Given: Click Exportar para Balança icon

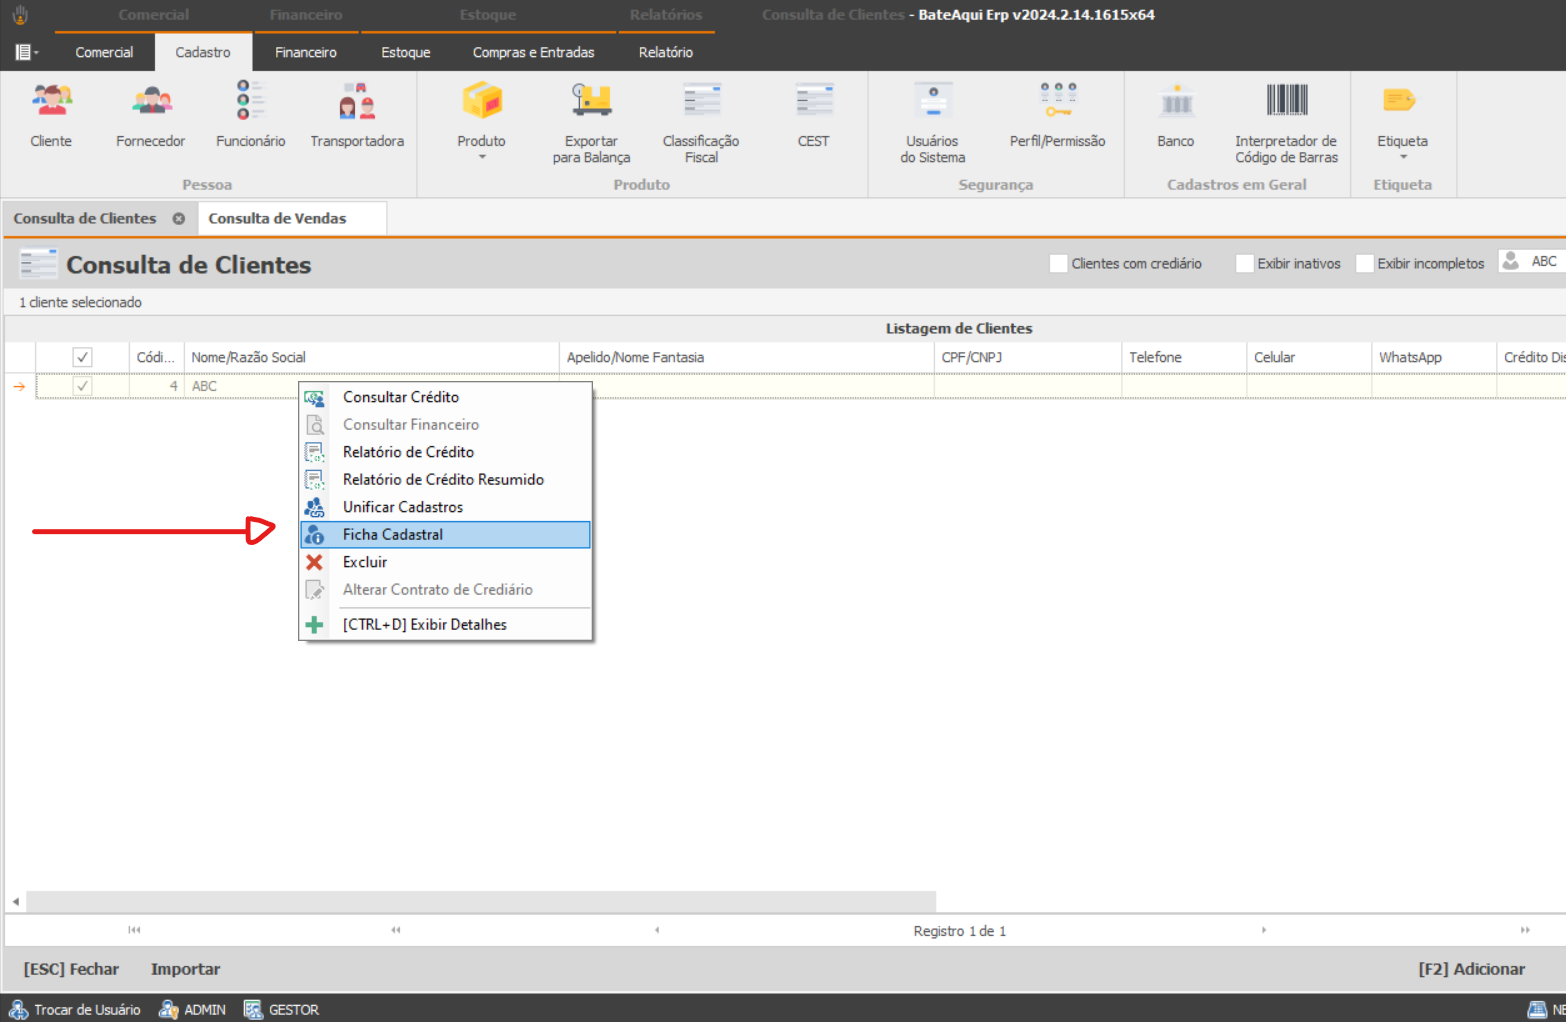Looking at the screenshot, I should pyautogui.click(x=591, y=100).
